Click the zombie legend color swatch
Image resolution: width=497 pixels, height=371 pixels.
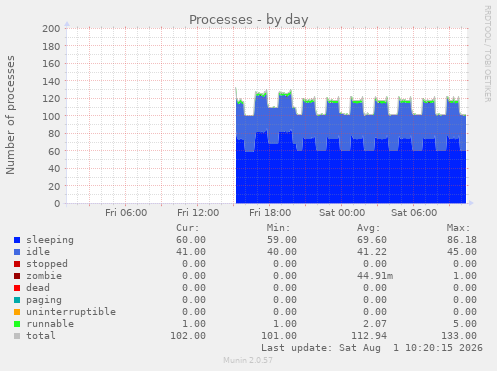click(17, 276)
